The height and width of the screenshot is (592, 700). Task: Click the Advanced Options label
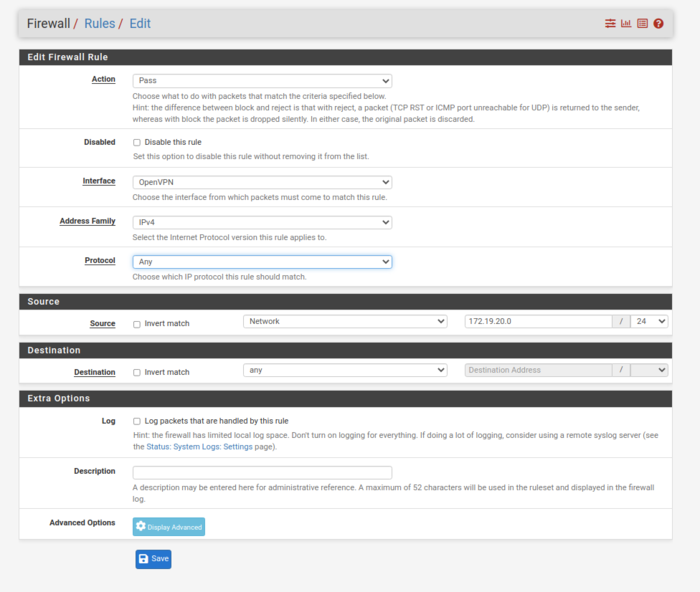pyautogui.click(x=82, y=522)
